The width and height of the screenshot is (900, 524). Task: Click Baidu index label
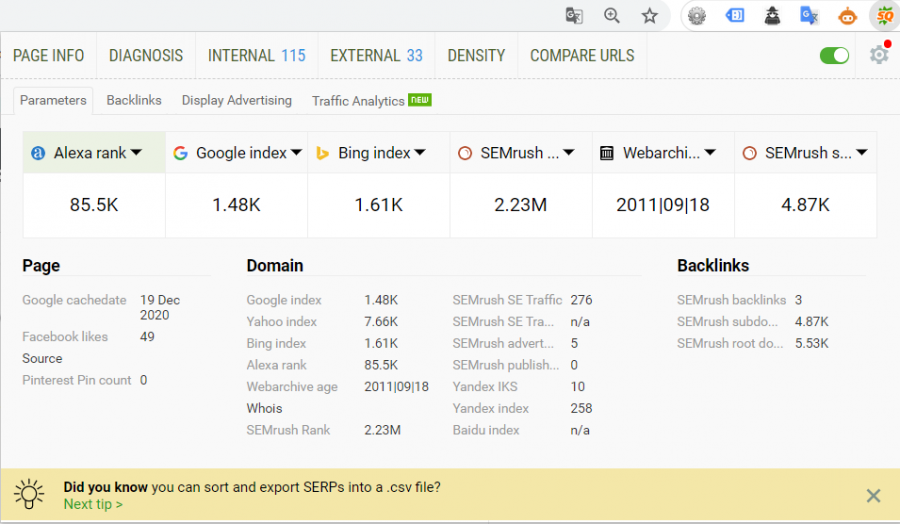(x=486, y=430)
